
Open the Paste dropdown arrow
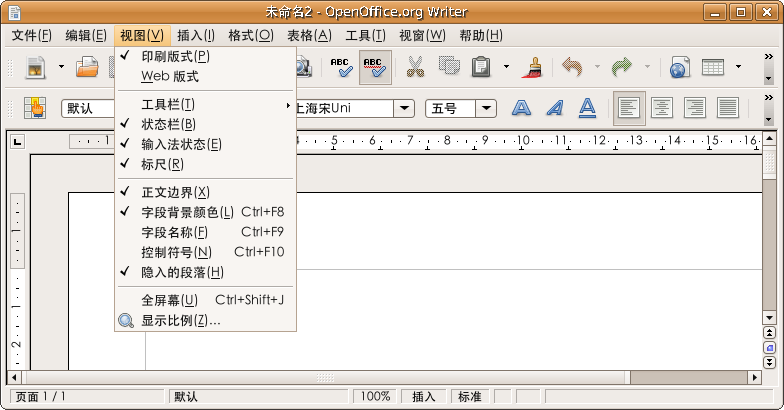(x=506, y=66)
